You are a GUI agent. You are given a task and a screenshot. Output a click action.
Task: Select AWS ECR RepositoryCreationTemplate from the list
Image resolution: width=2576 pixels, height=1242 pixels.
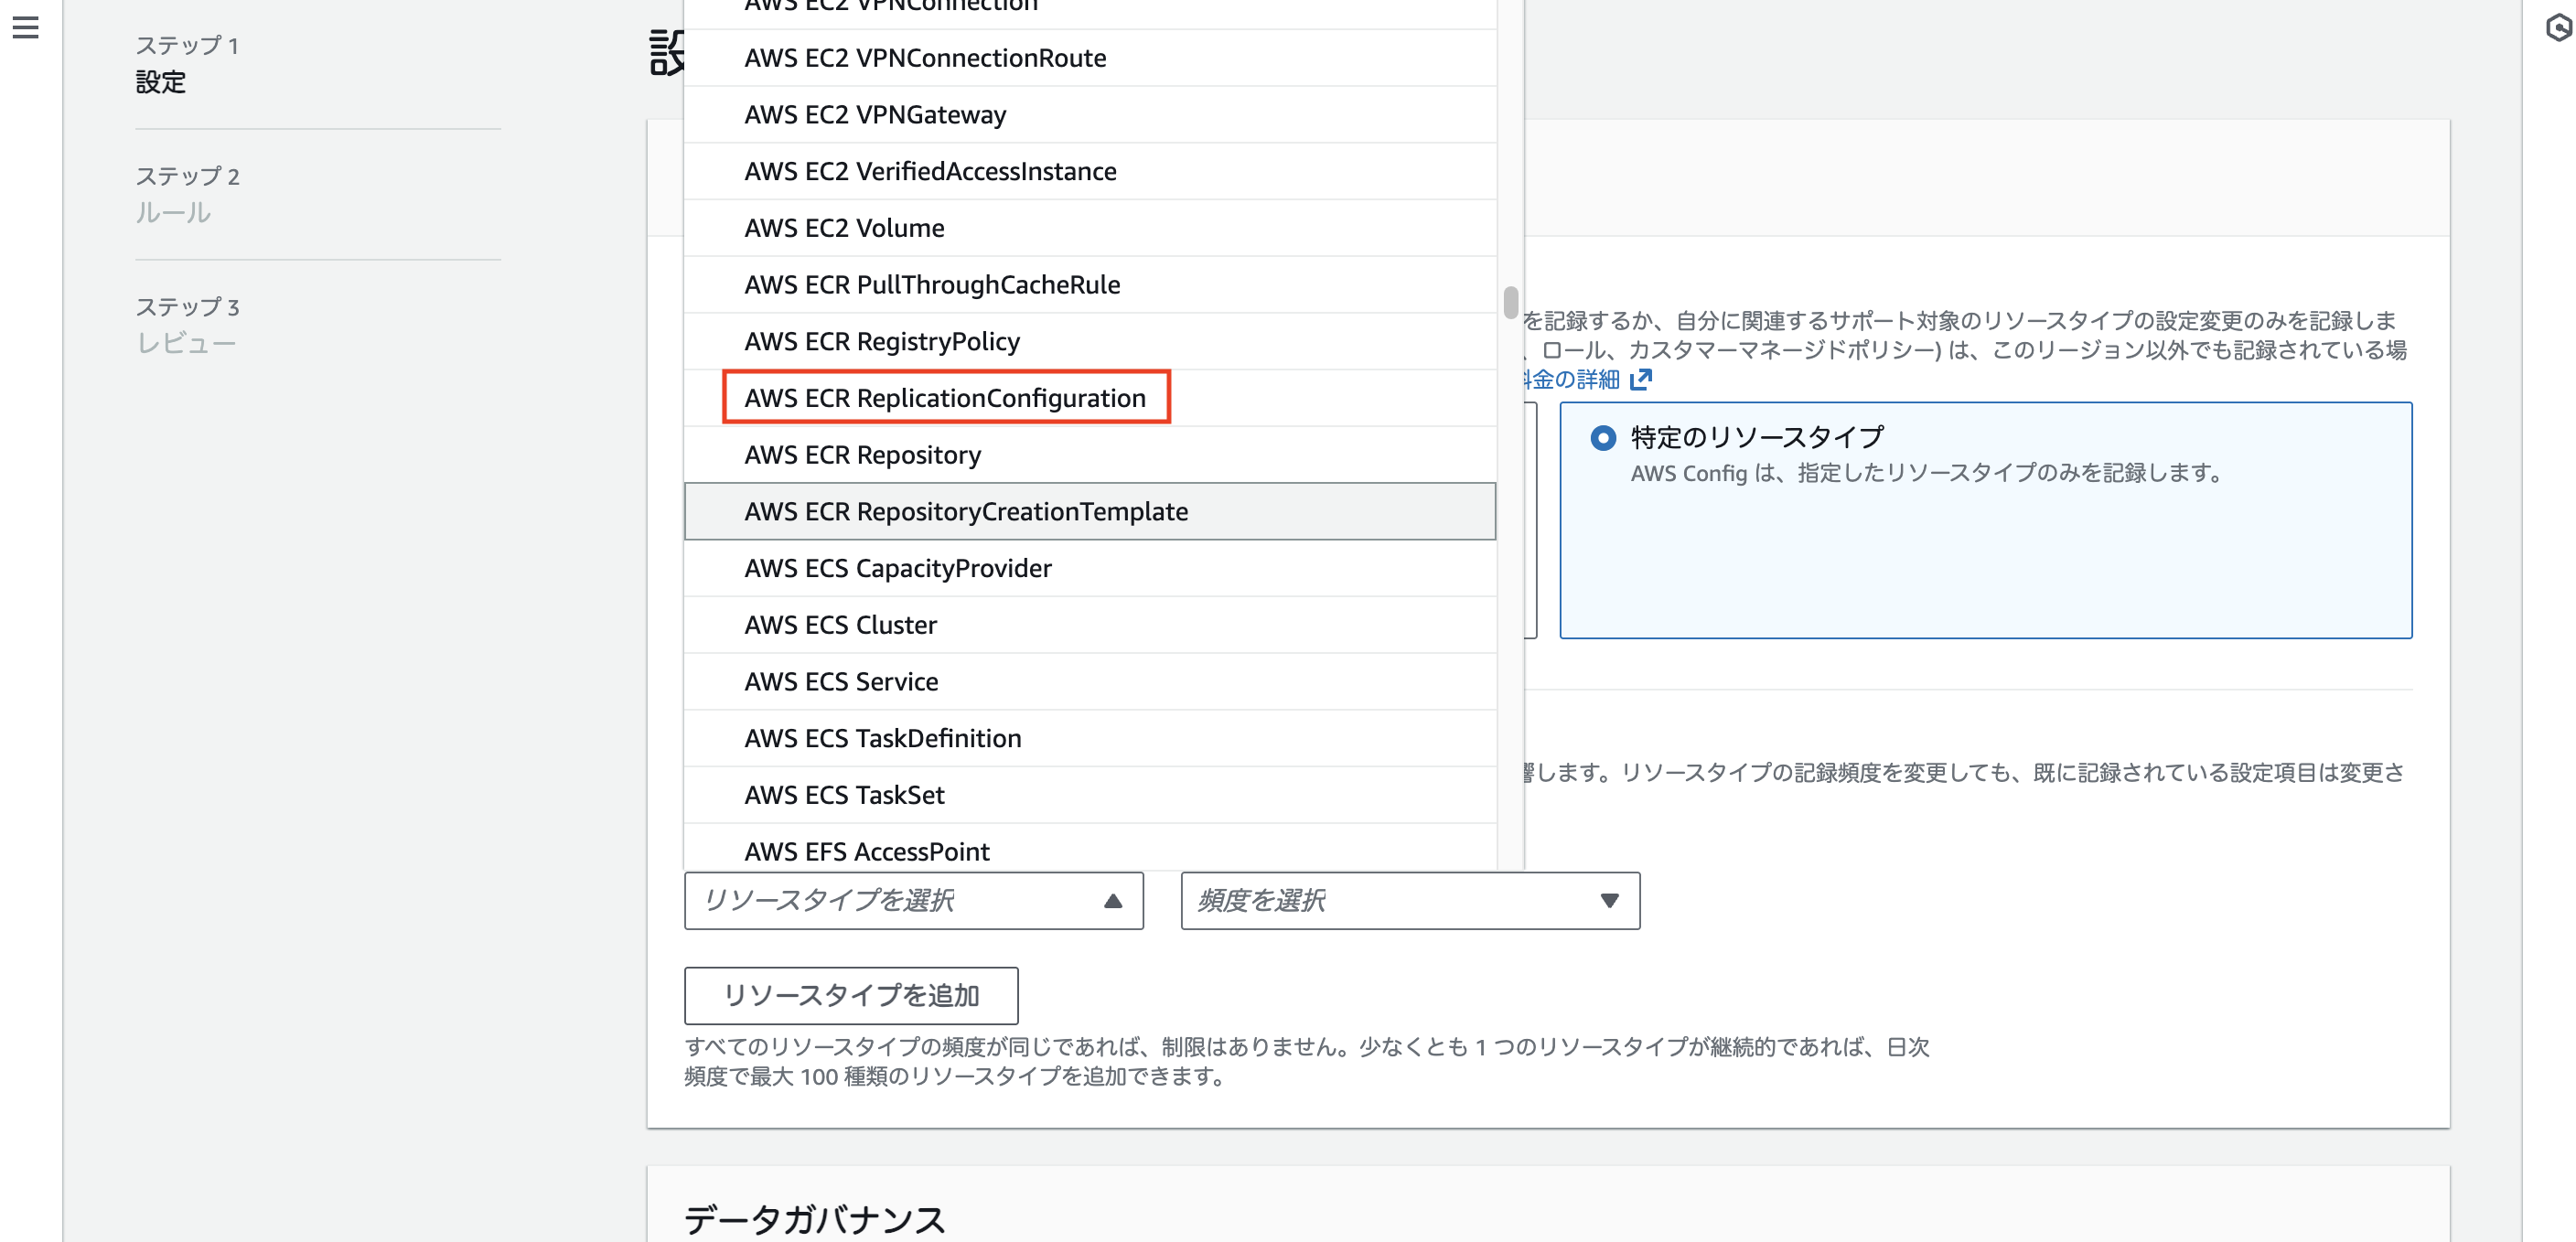coord(965,511)
